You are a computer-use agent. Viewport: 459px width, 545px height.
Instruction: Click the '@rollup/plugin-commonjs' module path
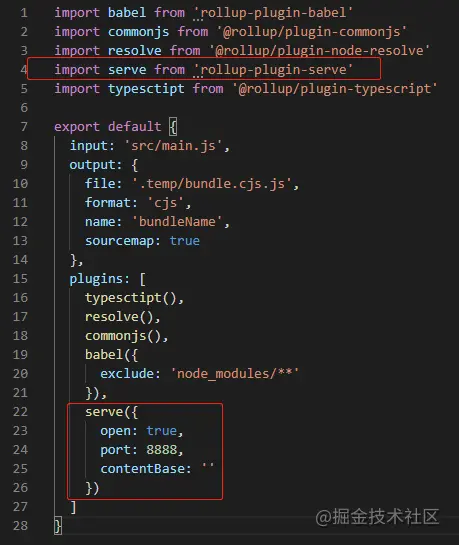[312, 32]
